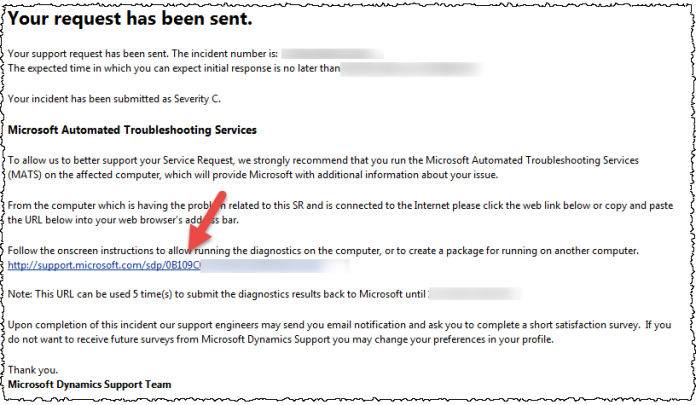
Task: Click the "Your request has been sent." heading
Action: coord(130,19)
